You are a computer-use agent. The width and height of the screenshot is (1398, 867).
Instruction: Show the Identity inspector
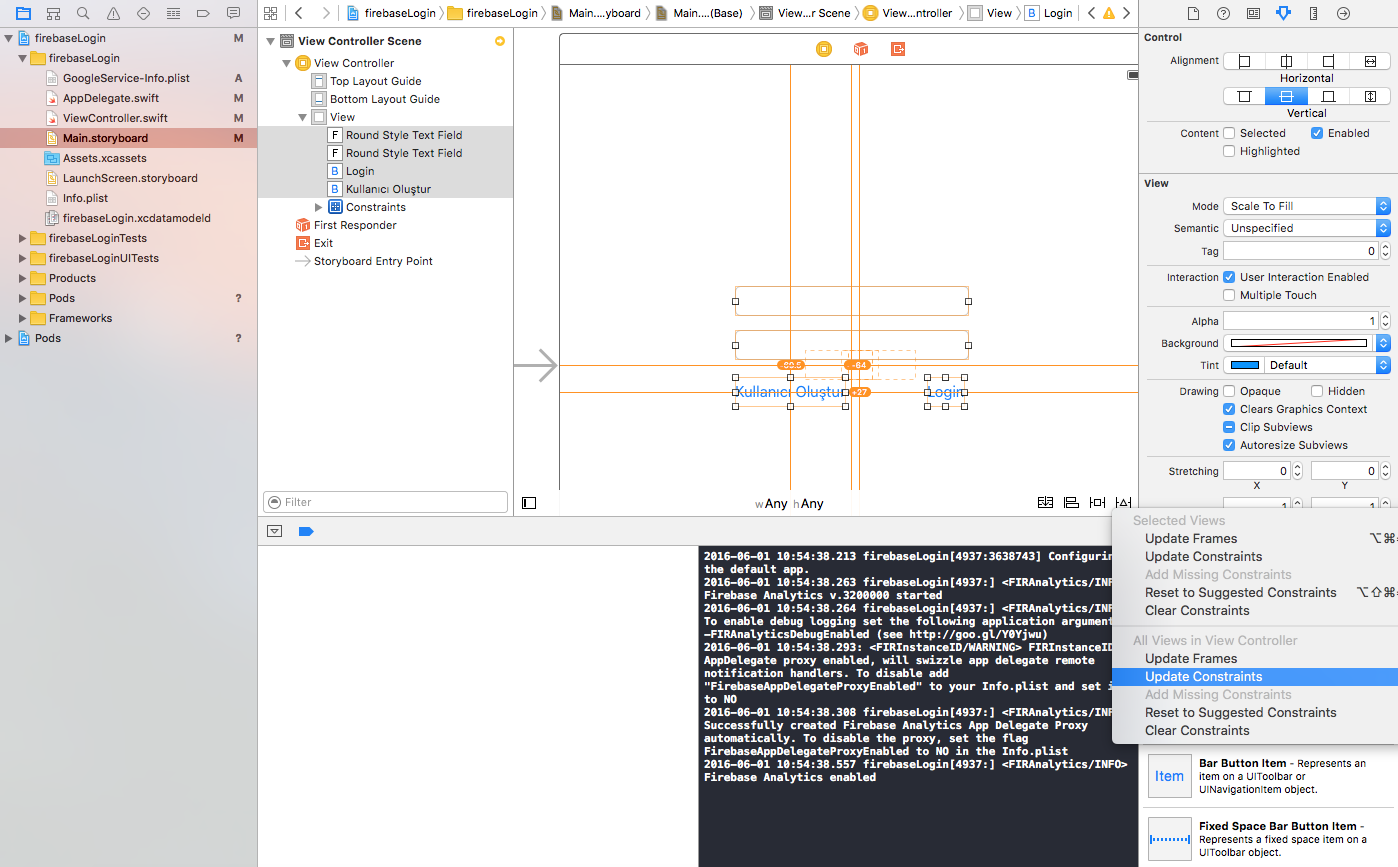1253,13
